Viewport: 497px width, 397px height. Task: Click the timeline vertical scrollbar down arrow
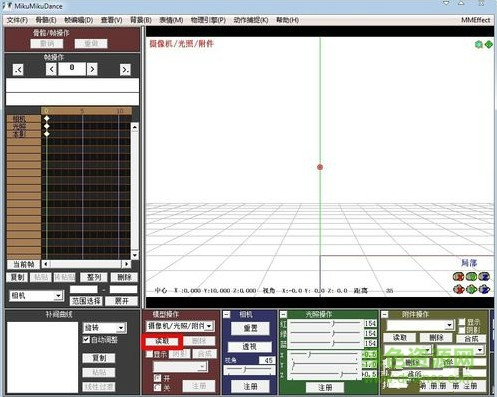click(x=135, y=255)
